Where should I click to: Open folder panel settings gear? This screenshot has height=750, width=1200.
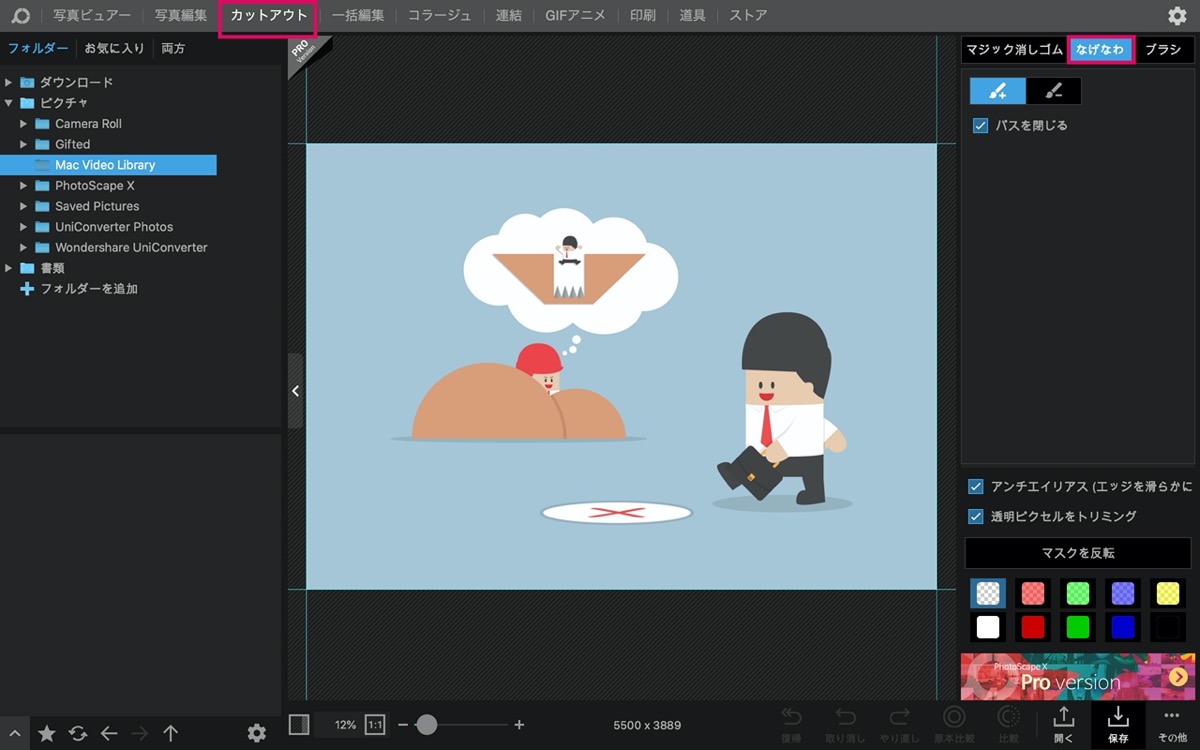[x=257, y=733]
